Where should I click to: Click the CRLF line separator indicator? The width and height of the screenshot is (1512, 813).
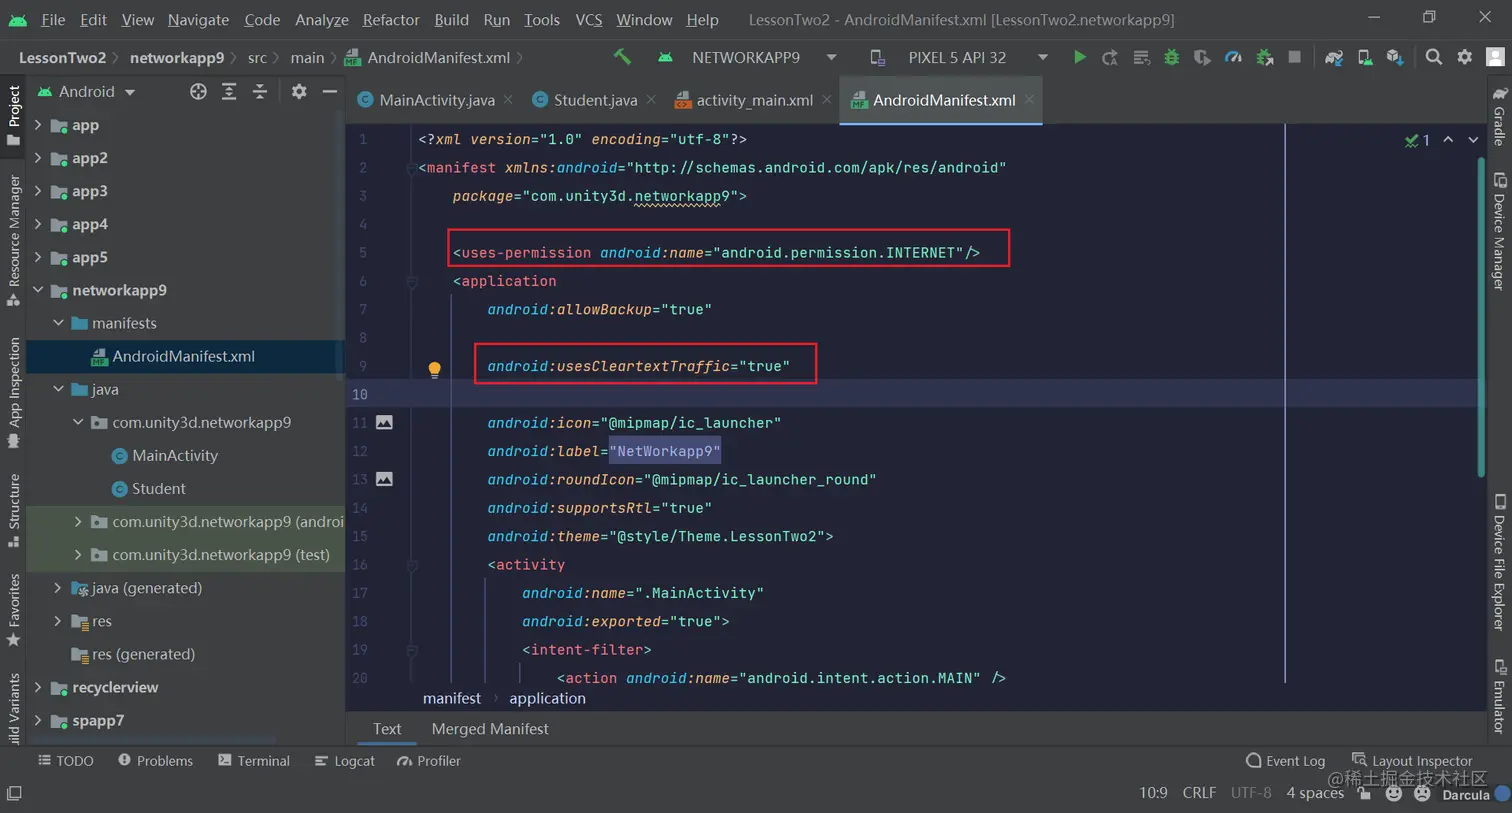point(1199,792)
